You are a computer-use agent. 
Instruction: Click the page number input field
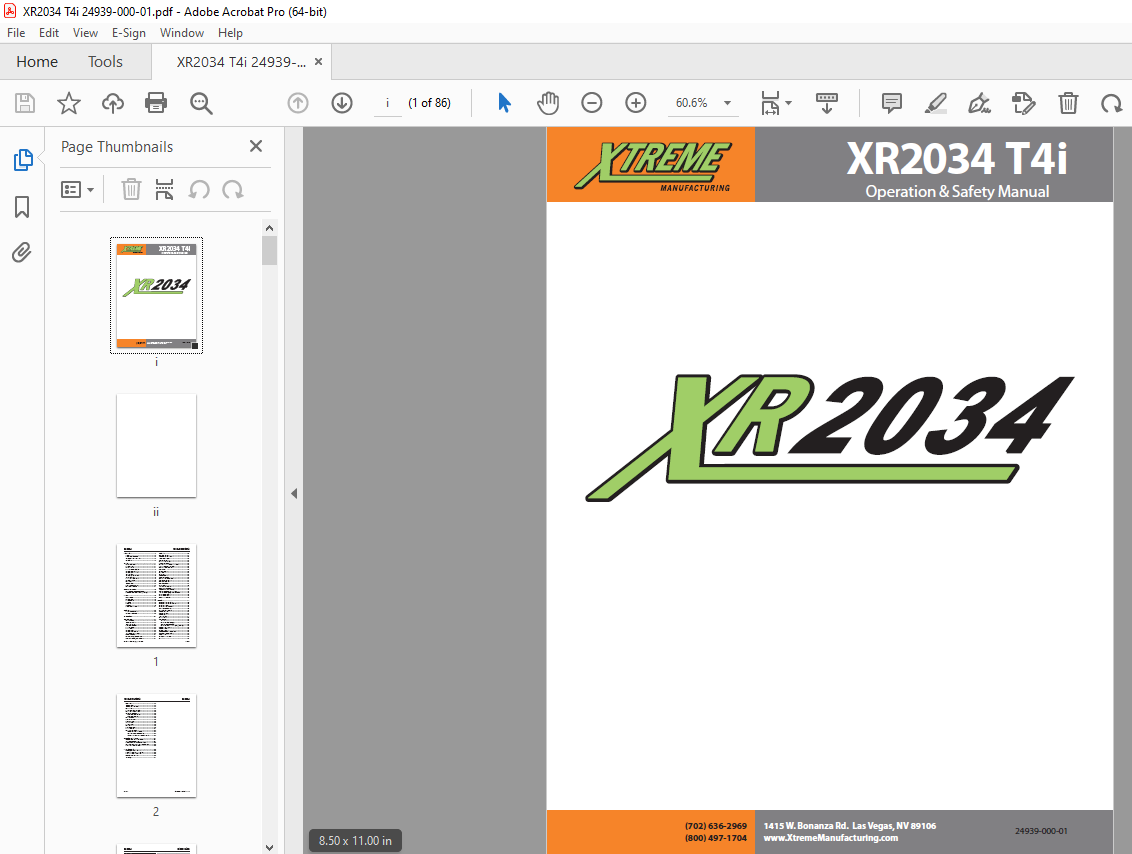[x=388, y=103]
